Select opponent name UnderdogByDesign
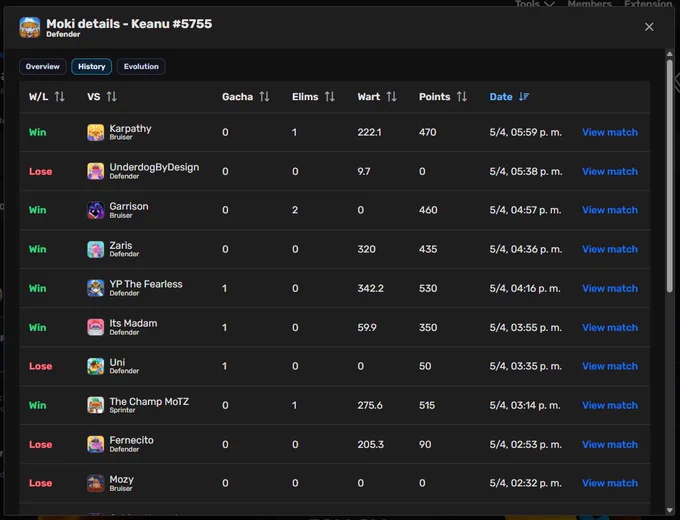The image size is (680, 520). (x=154, y=167)
